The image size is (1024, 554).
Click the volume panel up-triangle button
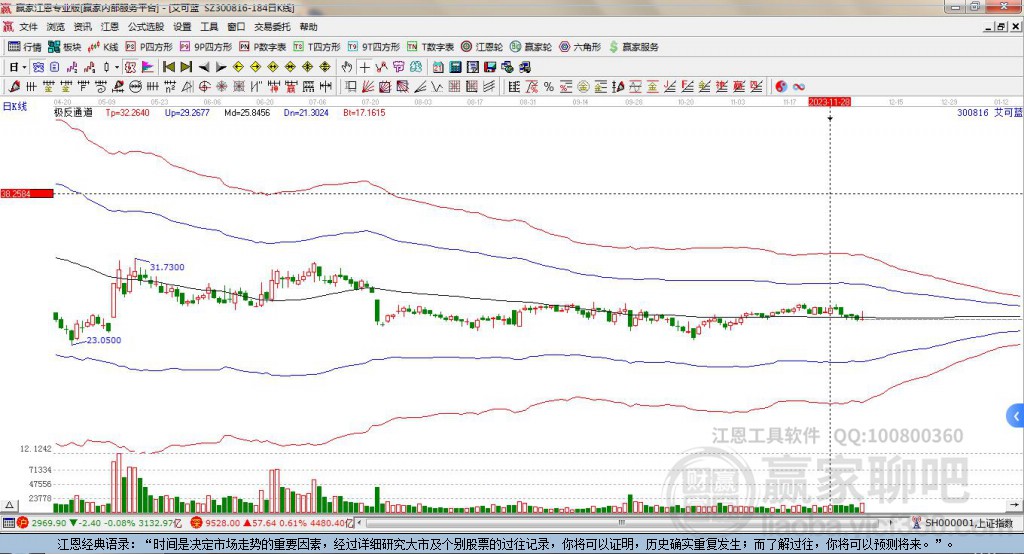tap(9, 505)
